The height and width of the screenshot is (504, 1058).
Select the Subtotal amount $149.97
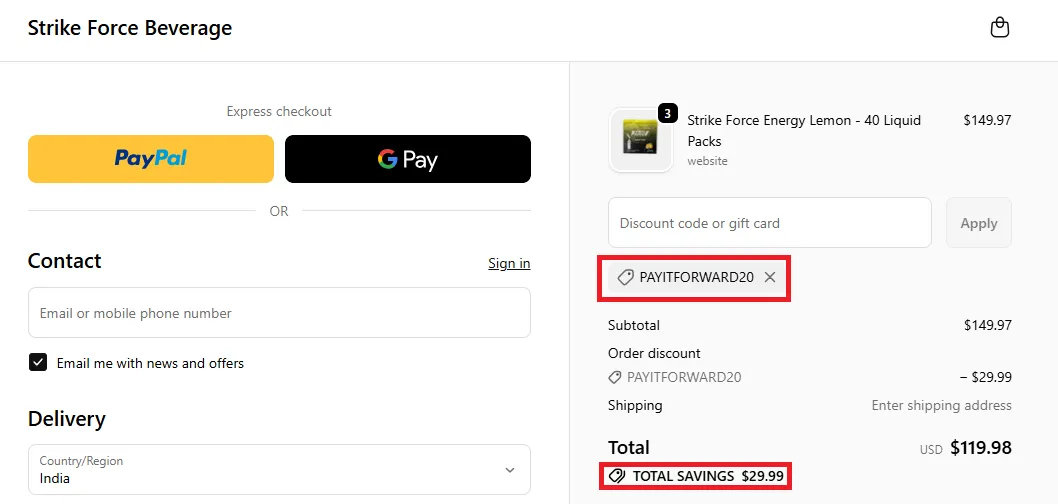pos(987,325)
